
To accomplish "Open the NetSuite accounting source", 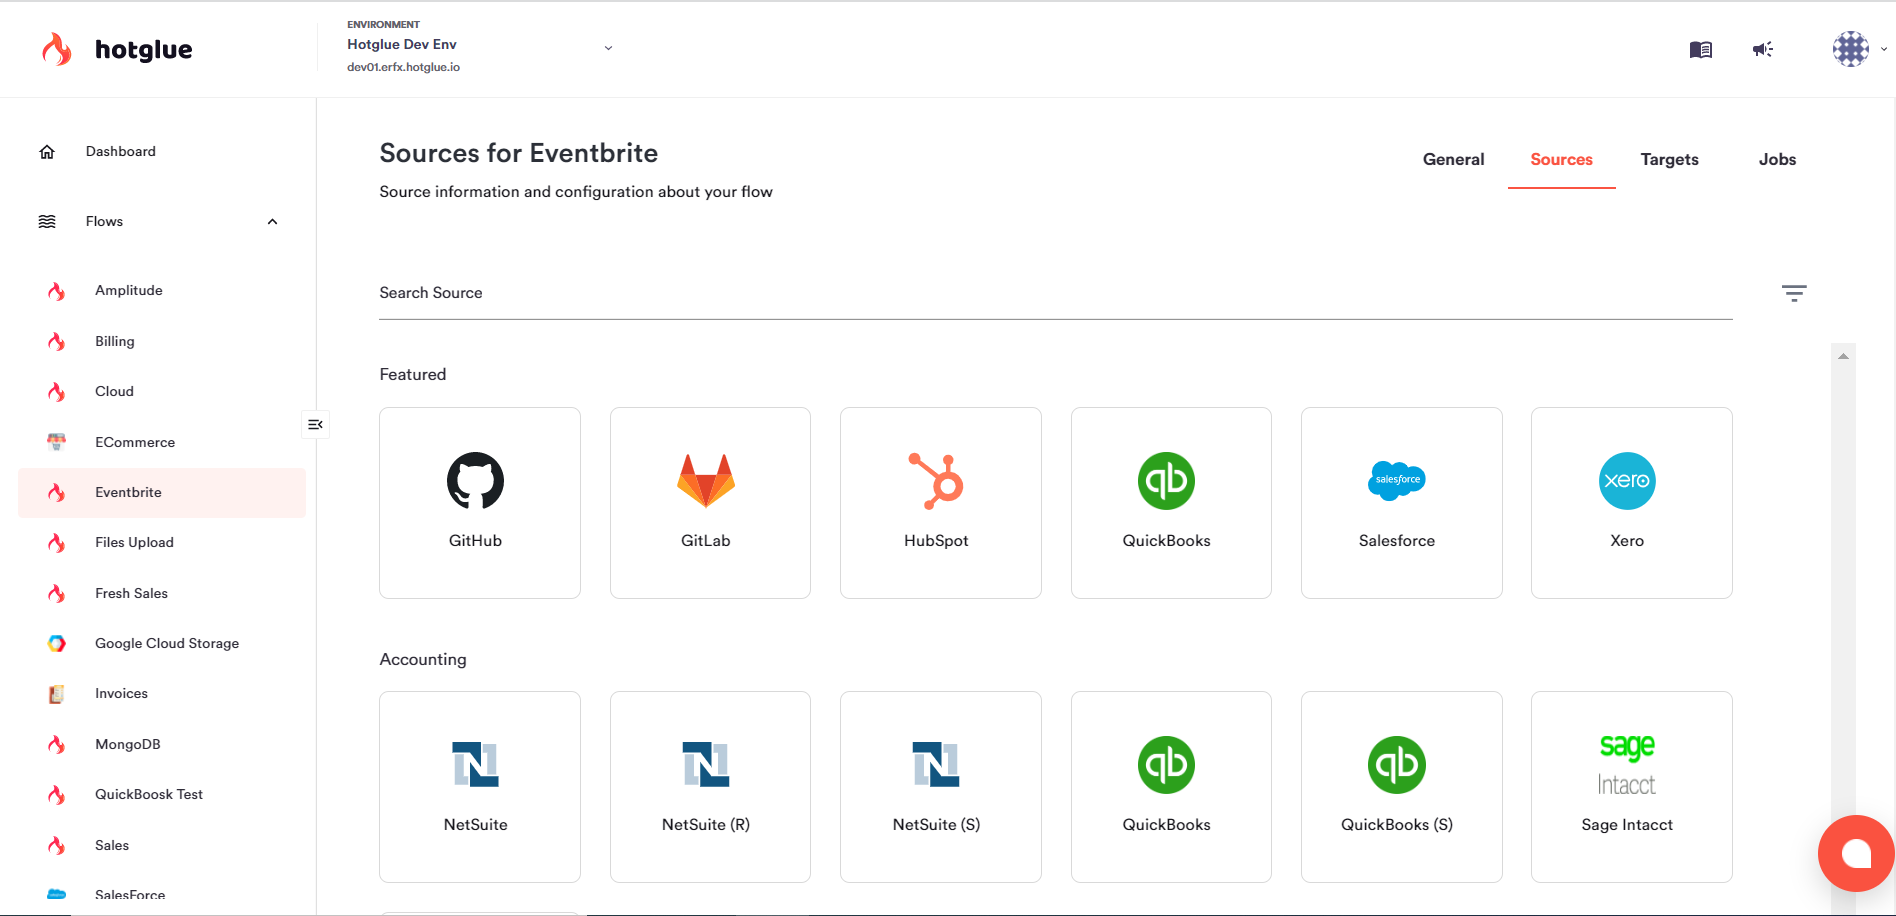I will [x=480, y=787].
